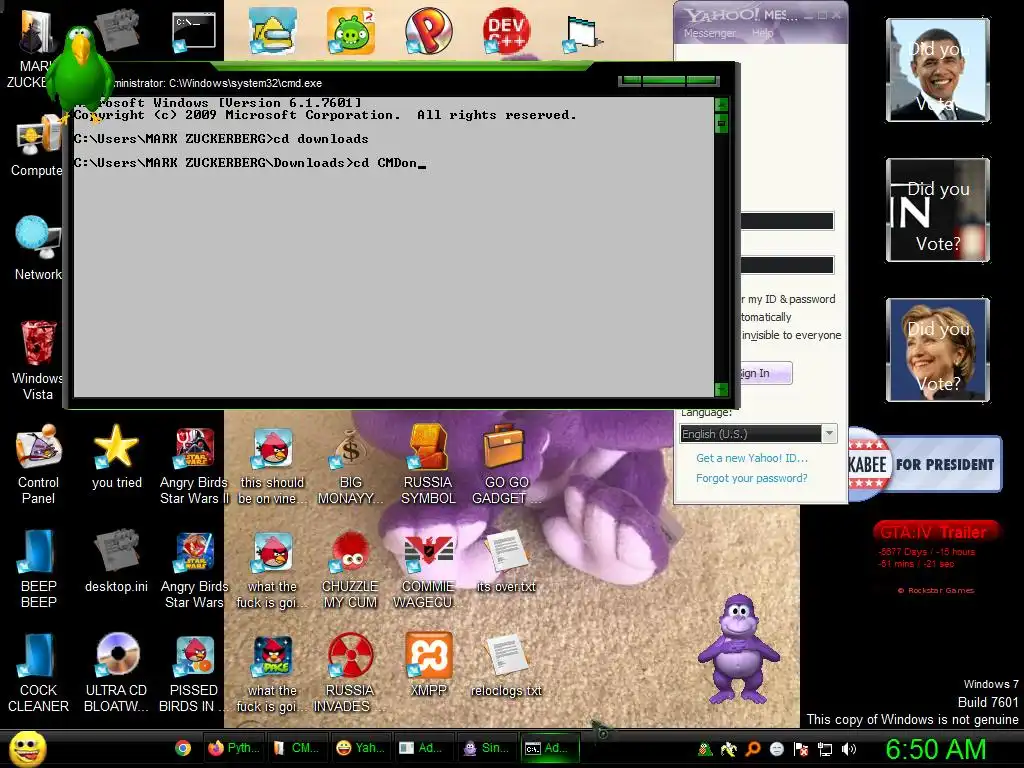The image size is (1024, 768).
Task: Open the Peggle P ball icon
Action: pyautogui.click(x=428, y=31)
